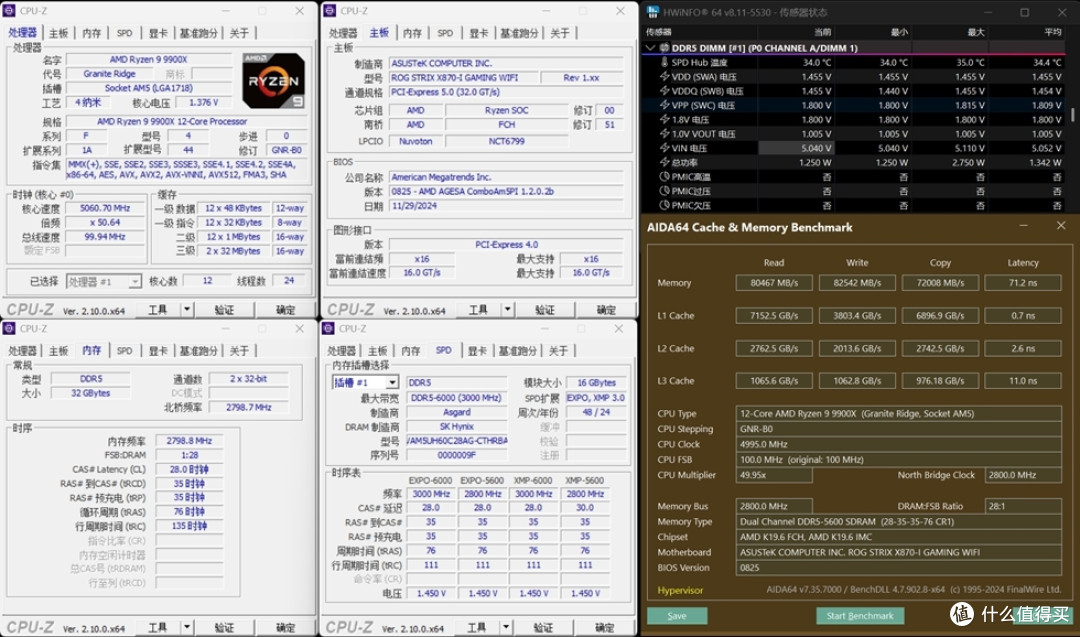Click 确定 in the CPU-Z processor window
Screen dimensions: 1080x637
tap(285, 310)
